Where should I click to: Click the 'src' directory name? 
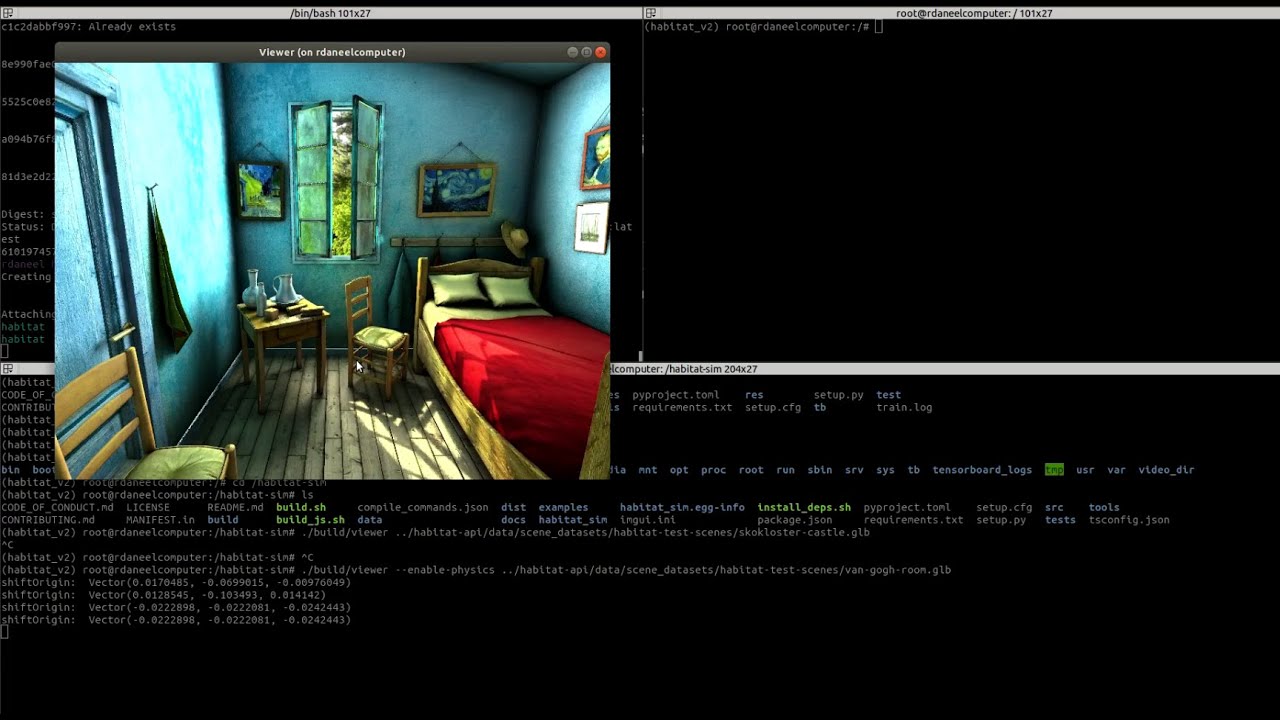tap(1054, 508)
